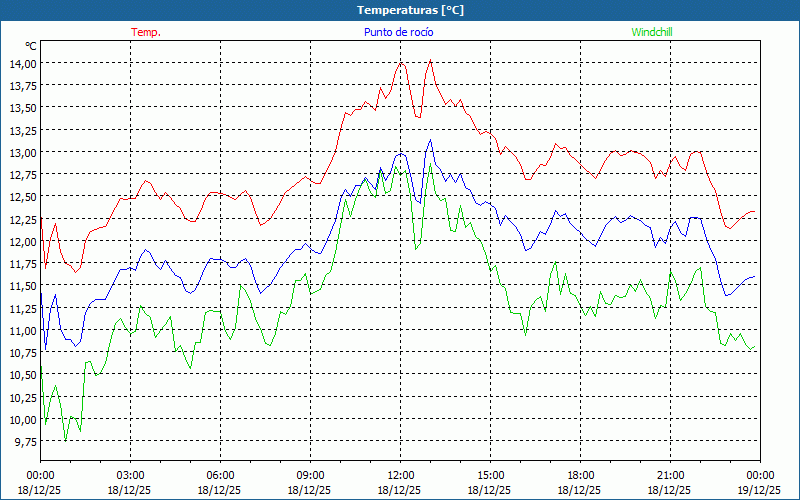Click the 19/12/25 date label
This screenshot has height=500, width=800.
[x=758, y=491]
